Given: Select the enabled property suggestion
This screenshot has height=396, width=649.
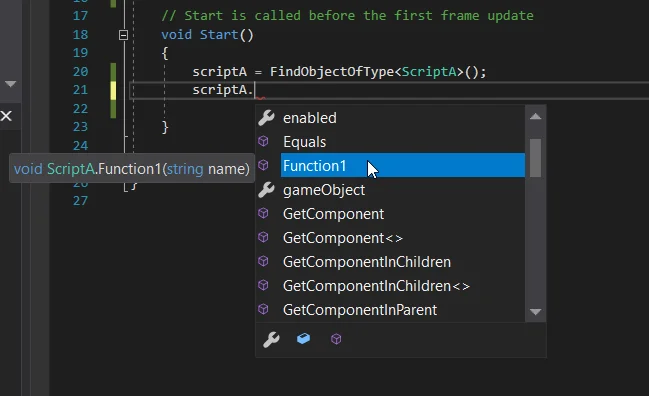Looking at the screenshot, I should [x=391, y=118].
